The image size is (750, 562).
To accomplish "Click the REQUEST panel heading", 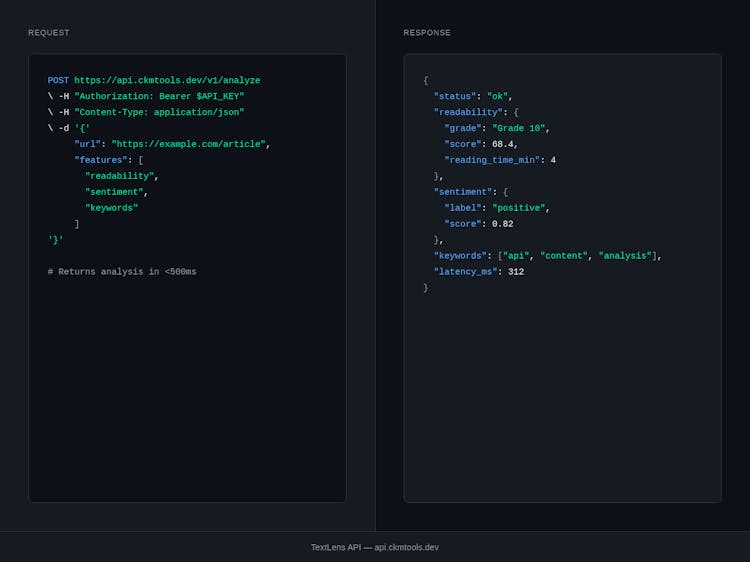I will coord(49,33).
